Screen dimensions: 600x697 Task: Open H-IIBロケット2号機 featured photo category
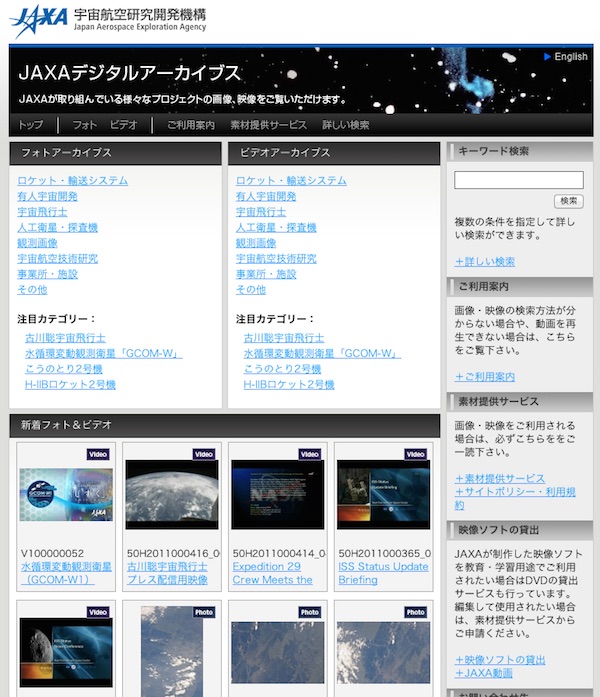pos(70,385)
